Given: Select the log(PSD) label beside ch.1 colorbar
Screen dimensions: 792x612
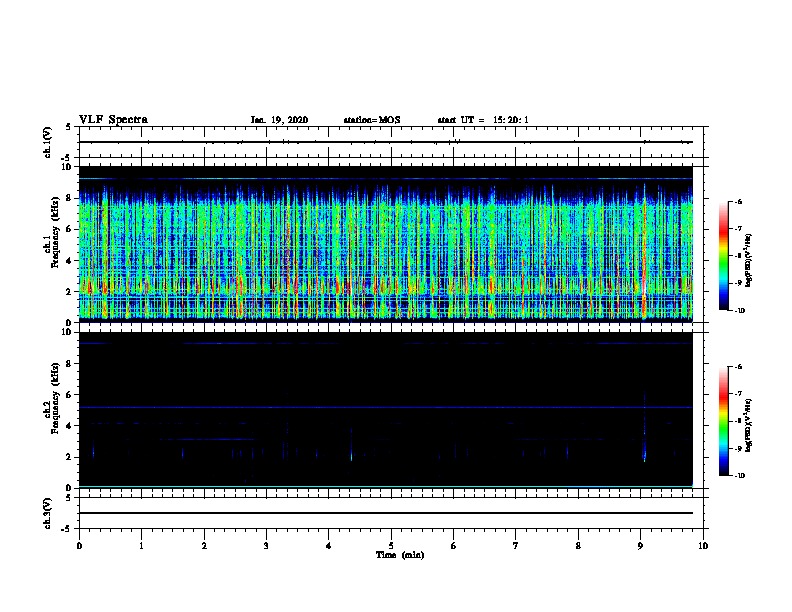Looking at the screenshot, I should click(748, 261).
